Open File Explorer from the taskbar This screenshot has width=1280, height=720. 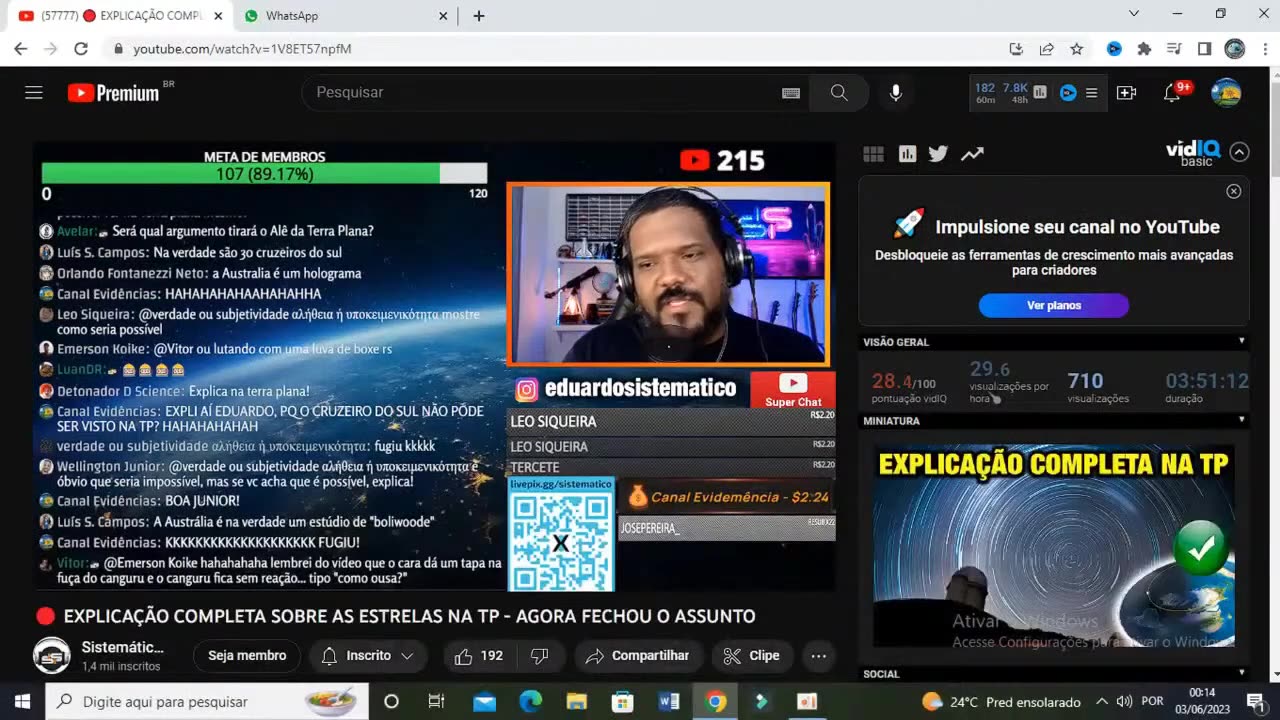[x=576, y=702]
